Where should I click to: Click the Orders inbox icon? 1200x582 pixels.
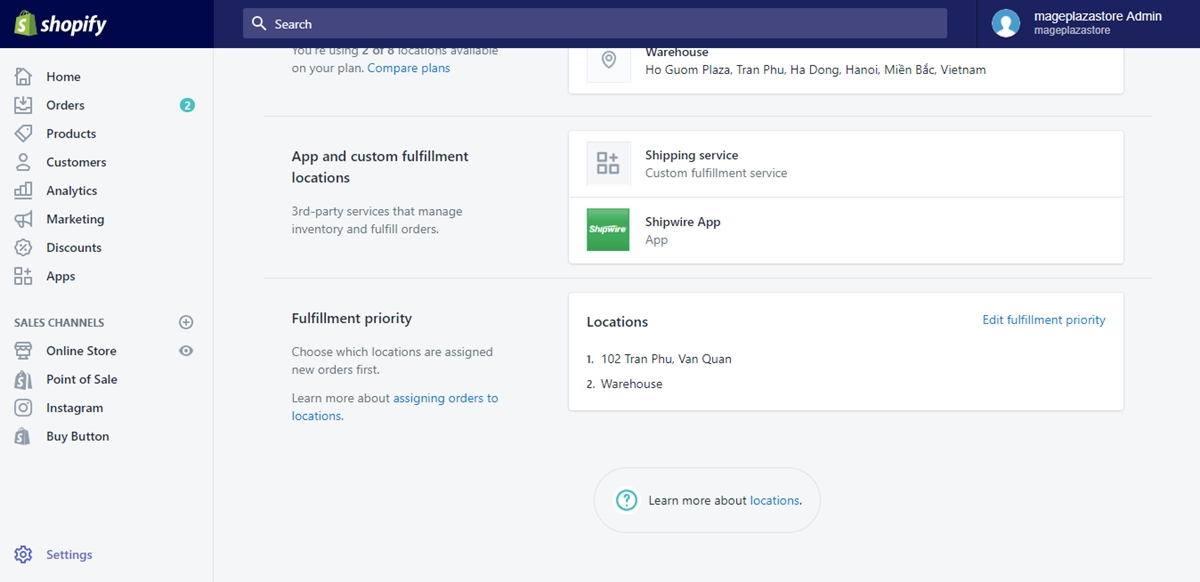23,105
